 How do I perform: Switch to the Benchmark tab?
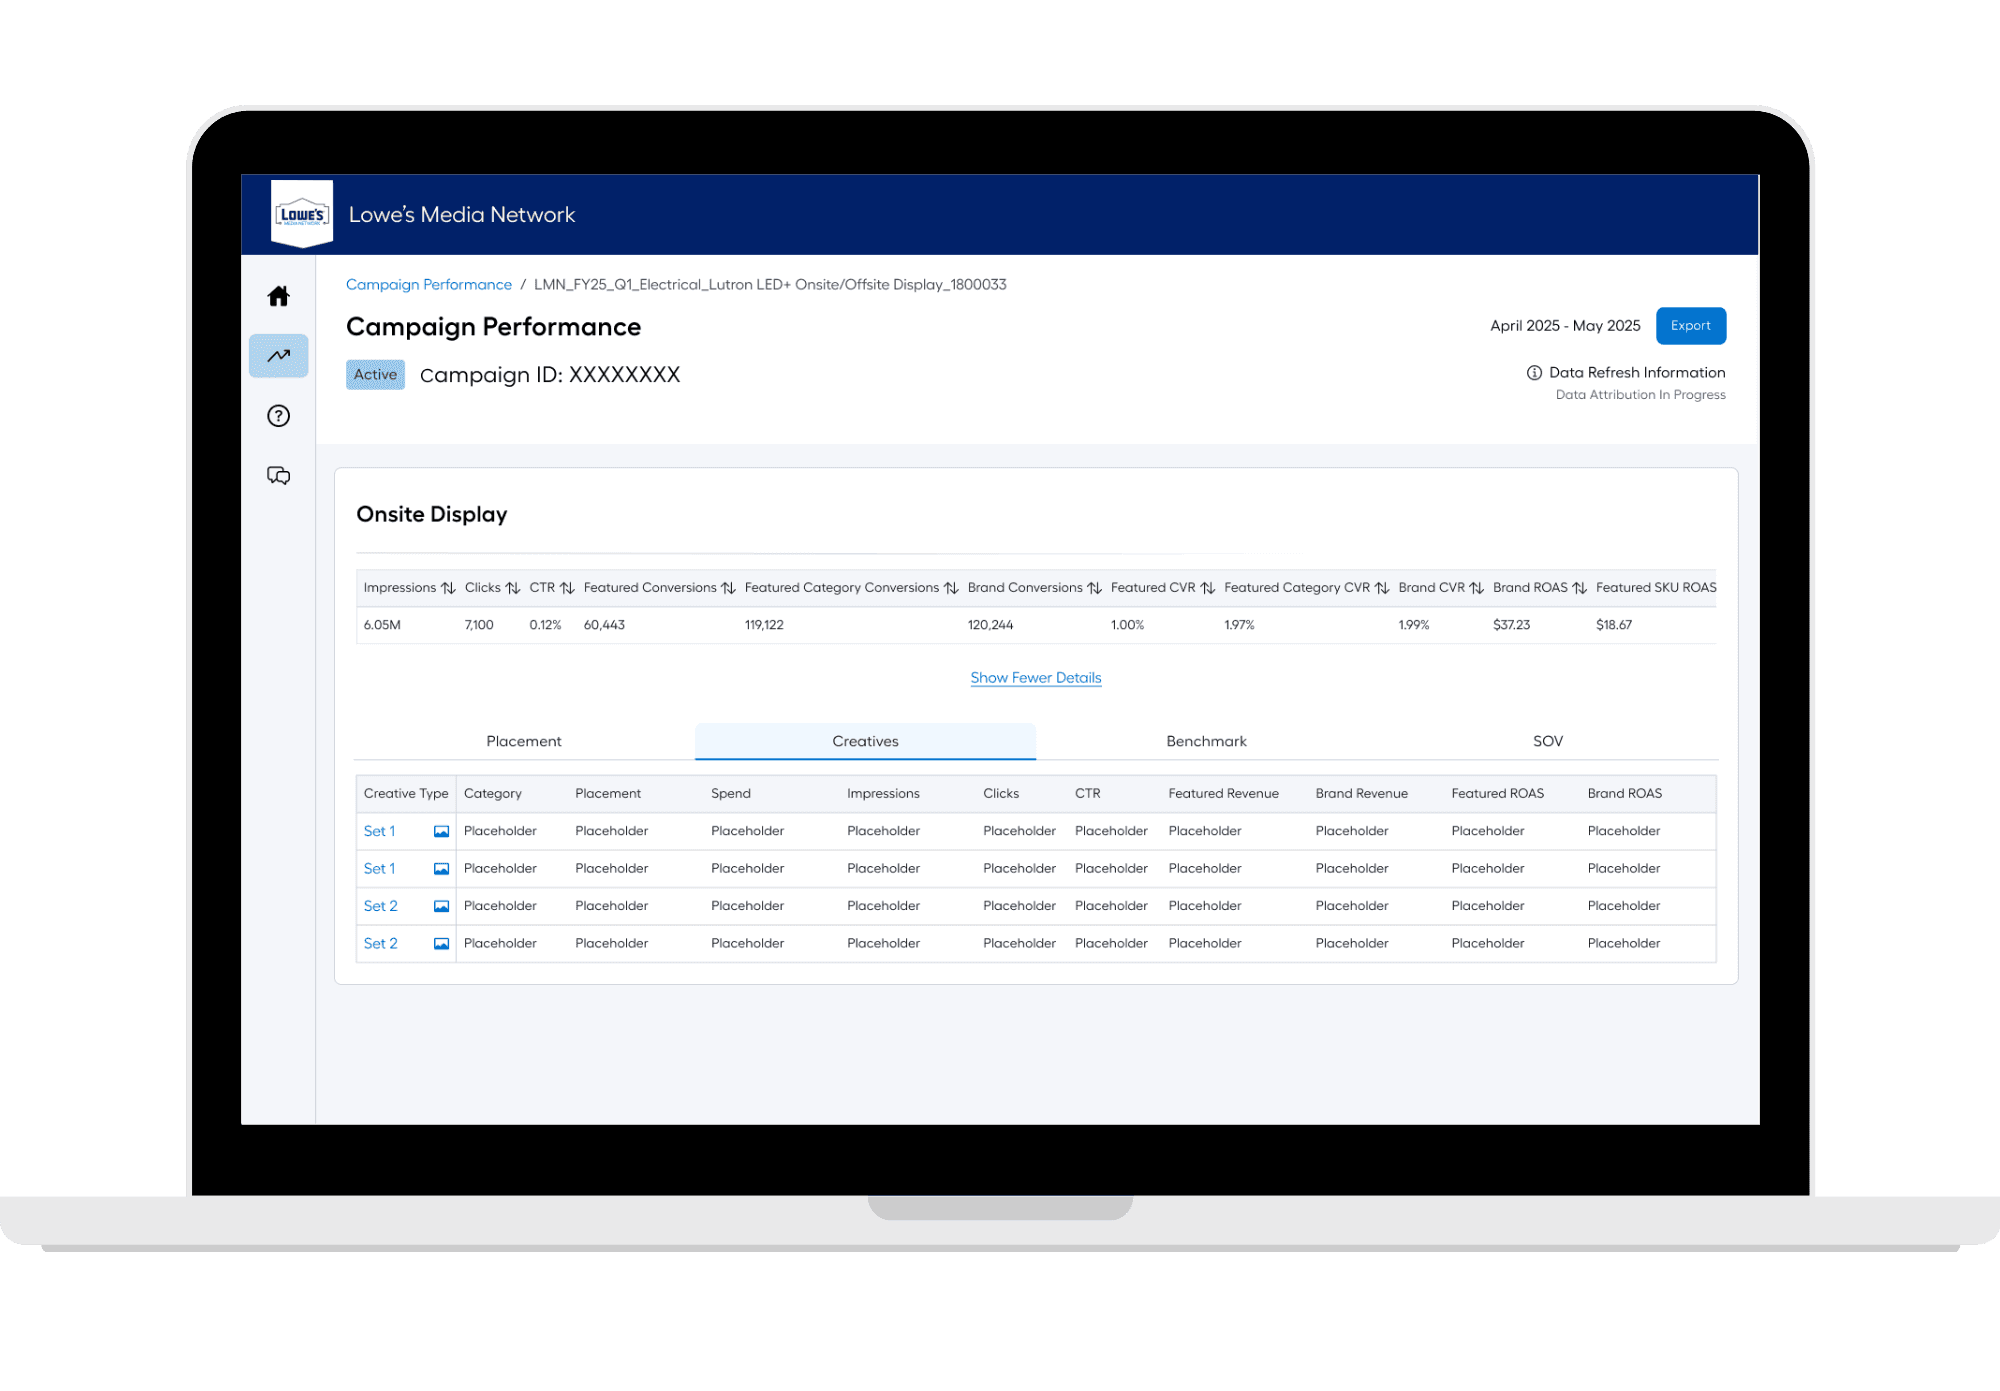(1206, 741)
